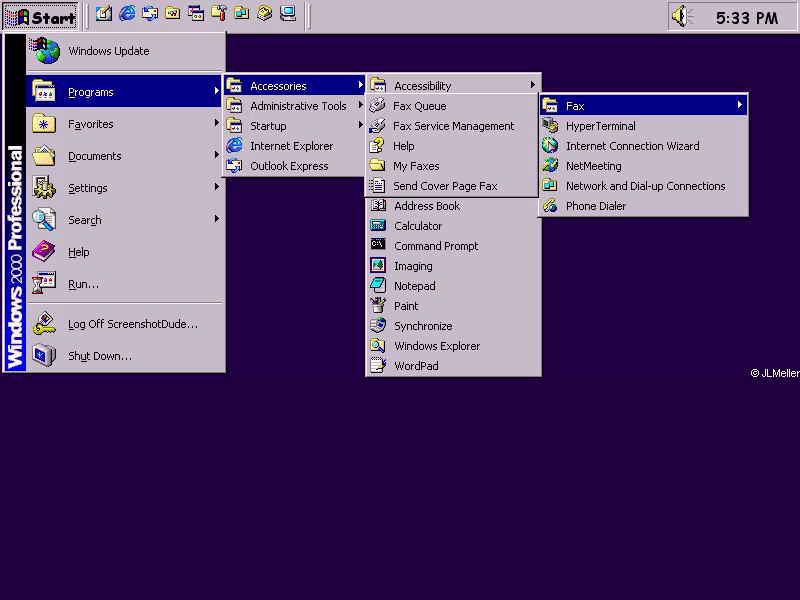This screenshot has height=600, width=800.
Task: Expand the Settings submenu arrow
Action: pyautogui.click(x=216, y=187)
